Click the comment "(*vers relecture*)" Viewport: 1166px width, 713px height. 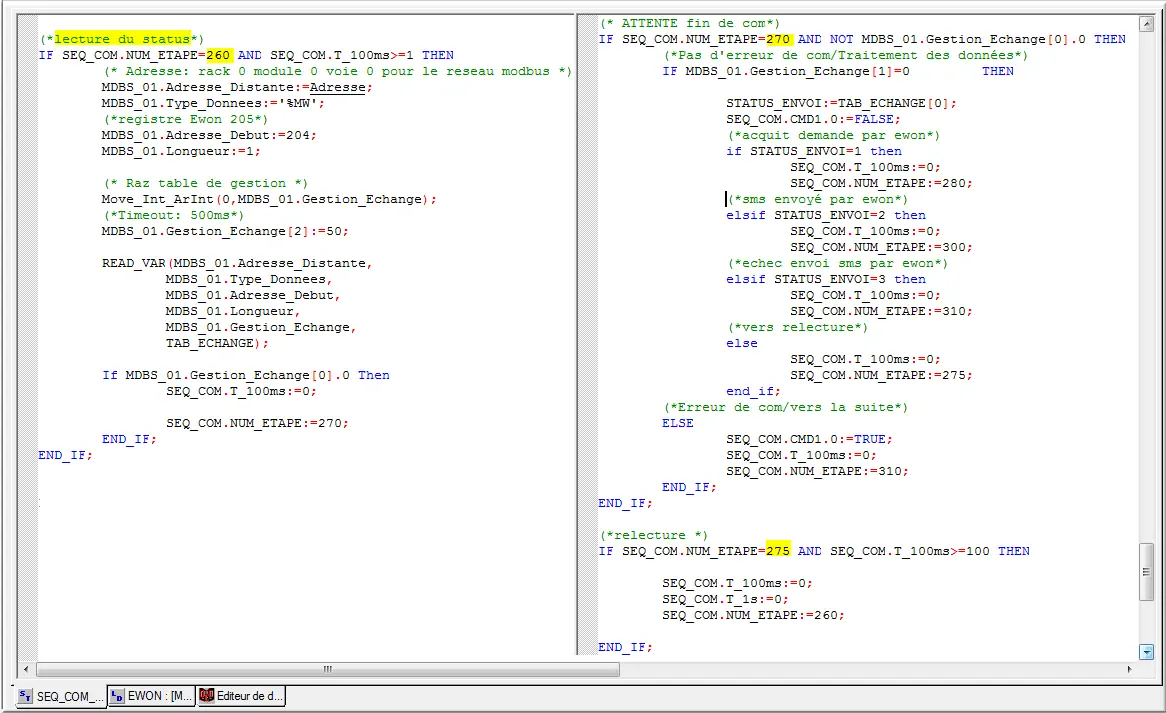click(x=798, y=327)
